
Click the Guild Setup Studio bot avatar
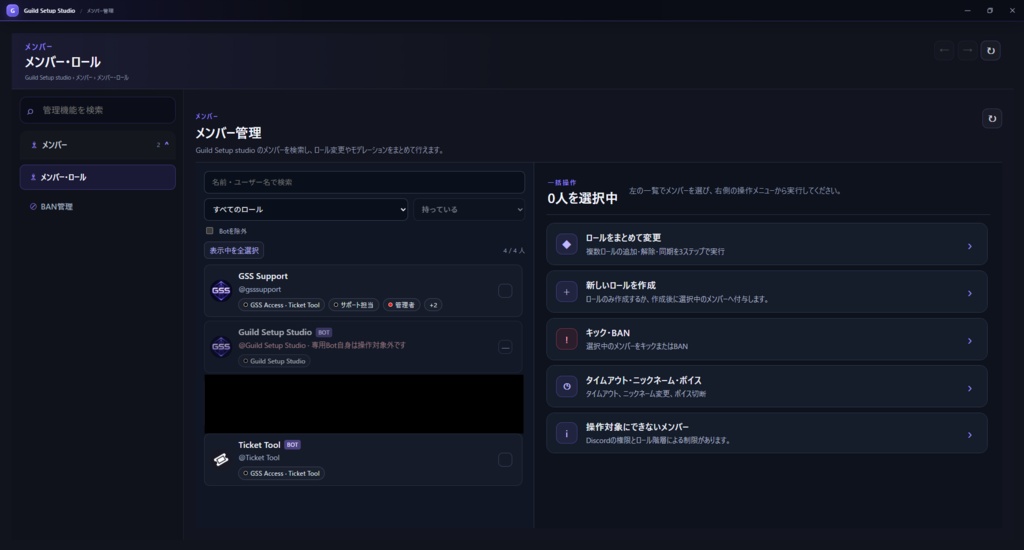click(221, 346)
